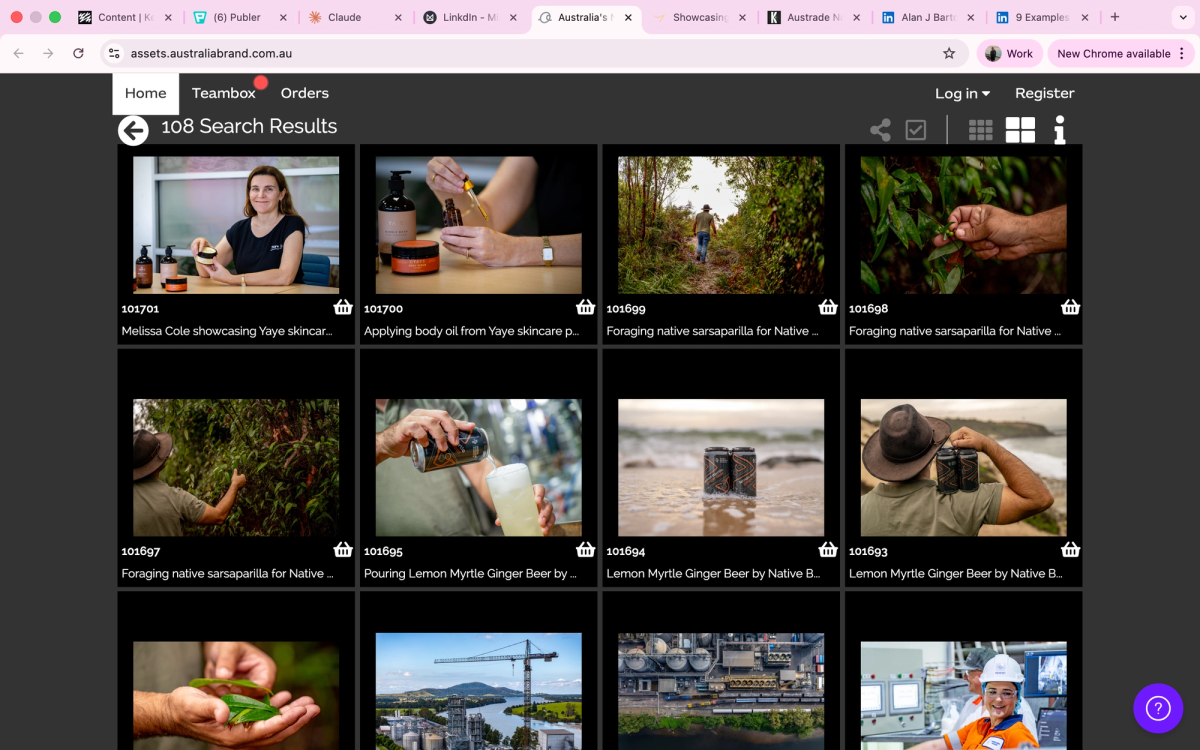
Task: Add asset 101699 to basket
Action: click(x=828, y=307)
